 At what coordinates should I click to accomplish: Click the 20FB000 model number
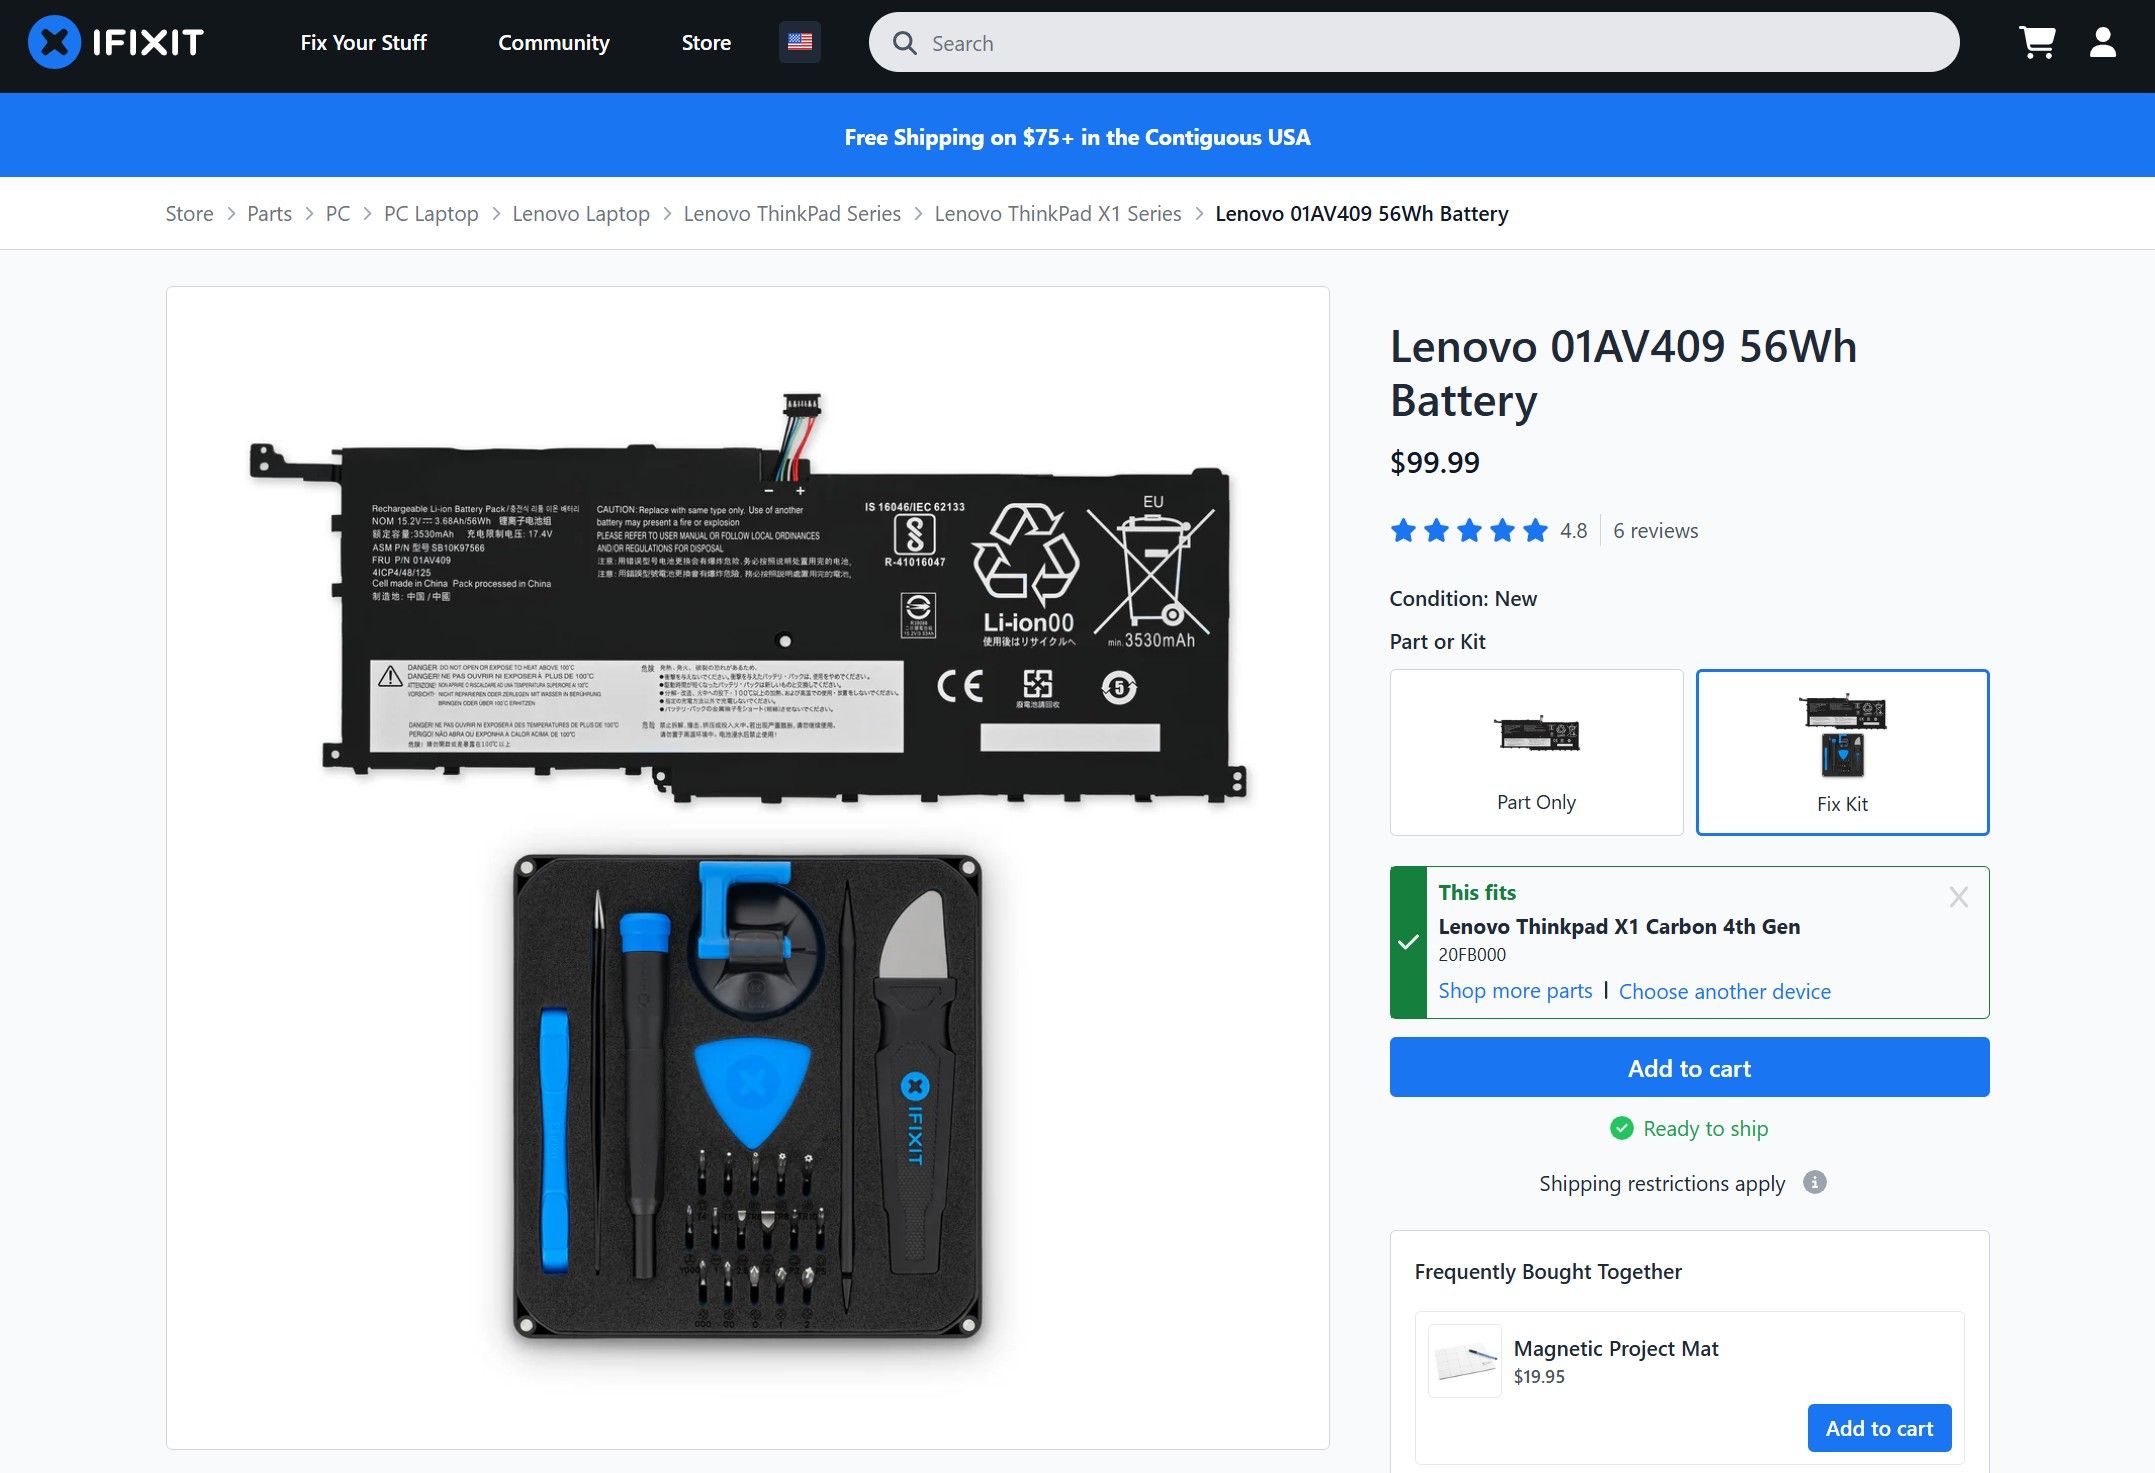point(1472,954)
